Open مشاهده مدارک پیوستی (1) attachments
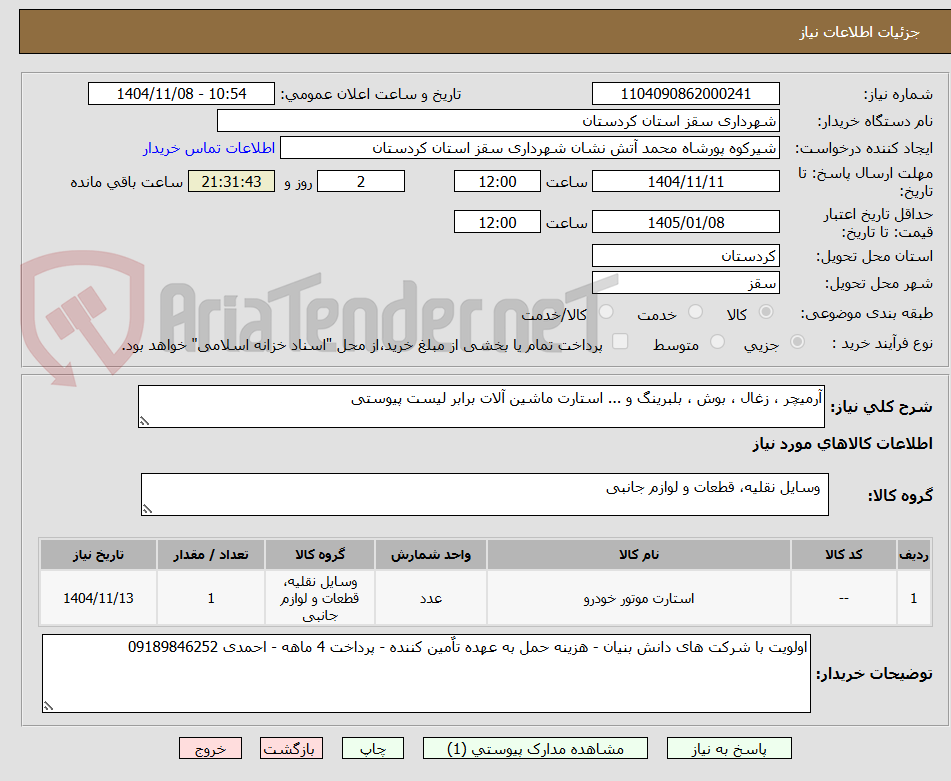The height and width of the screenshot is (781, 951). tap(535, 748)
